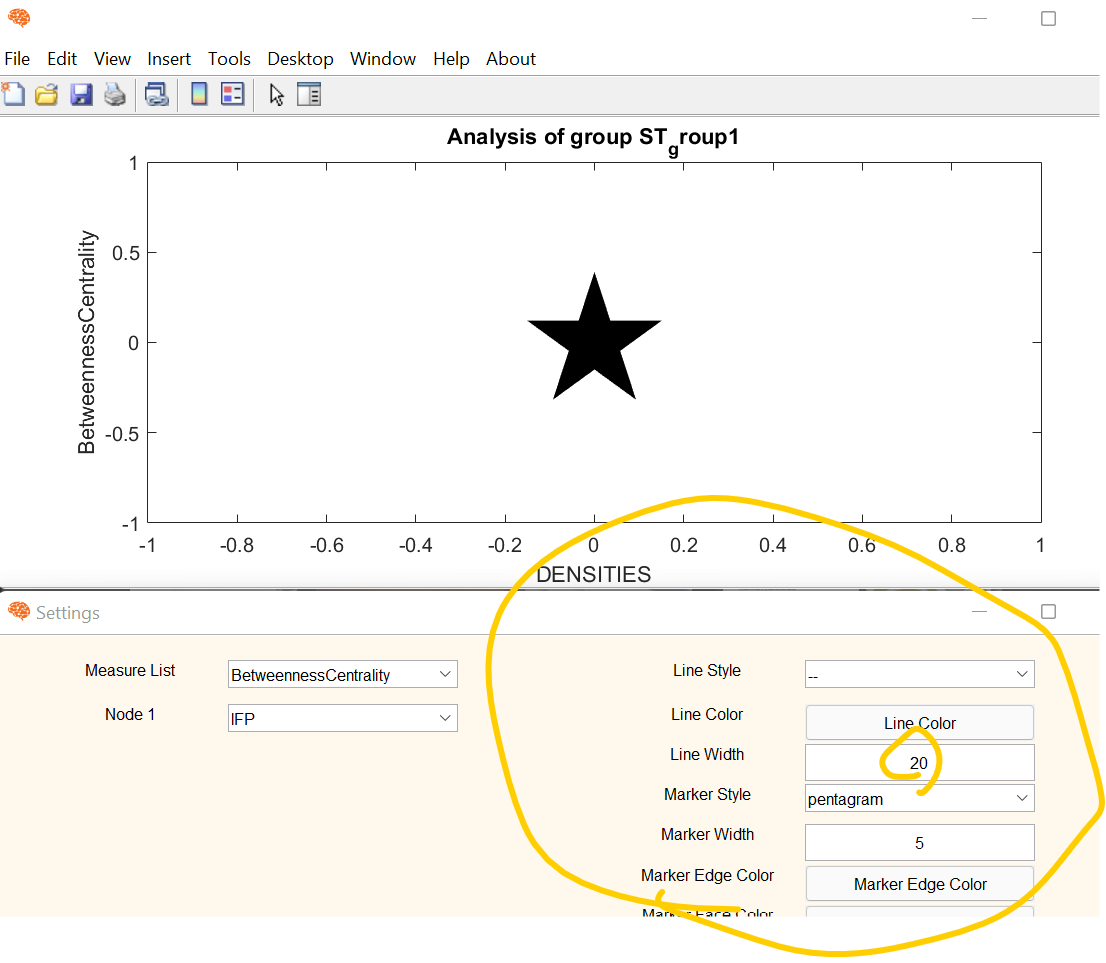Open the property inspector panel icon
1106x963 pixels.
[309, 93]
